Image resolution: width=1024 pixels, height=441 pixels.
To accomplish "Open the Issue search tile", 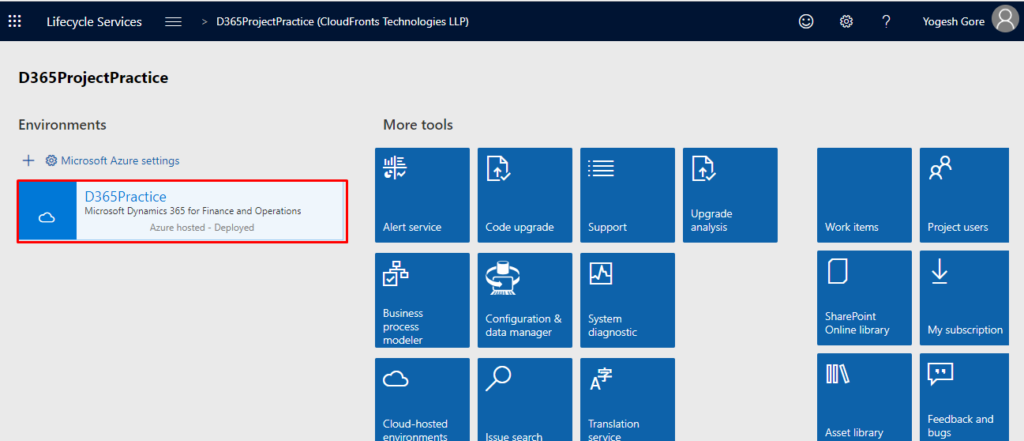I will [x=524, y=399].
